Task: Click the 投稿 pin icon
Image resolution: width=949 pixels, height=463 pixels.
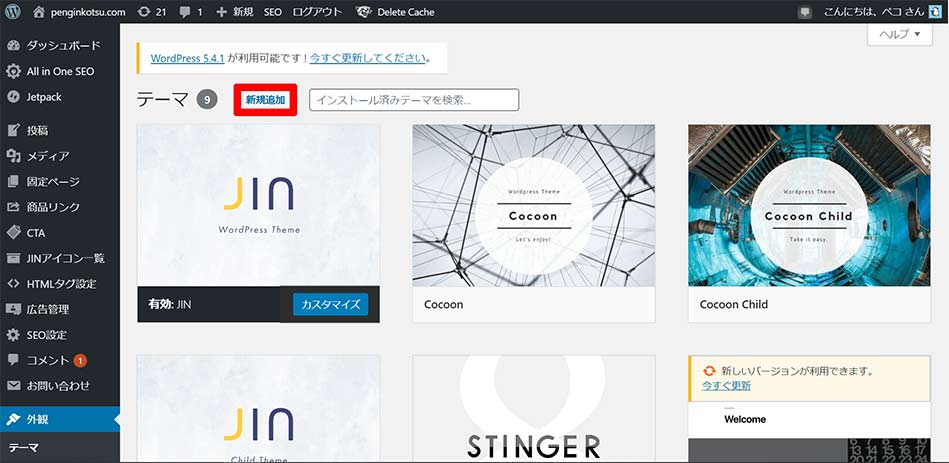Action: 13,130
